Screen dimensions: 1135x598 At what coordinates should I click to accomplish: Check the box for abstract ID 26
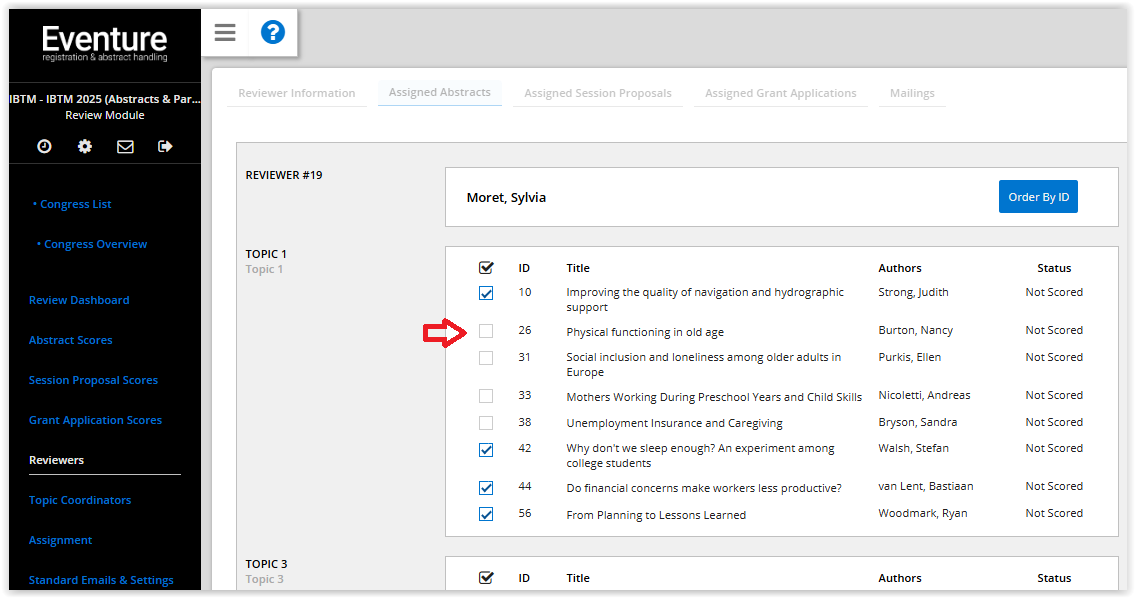point(486,331)
